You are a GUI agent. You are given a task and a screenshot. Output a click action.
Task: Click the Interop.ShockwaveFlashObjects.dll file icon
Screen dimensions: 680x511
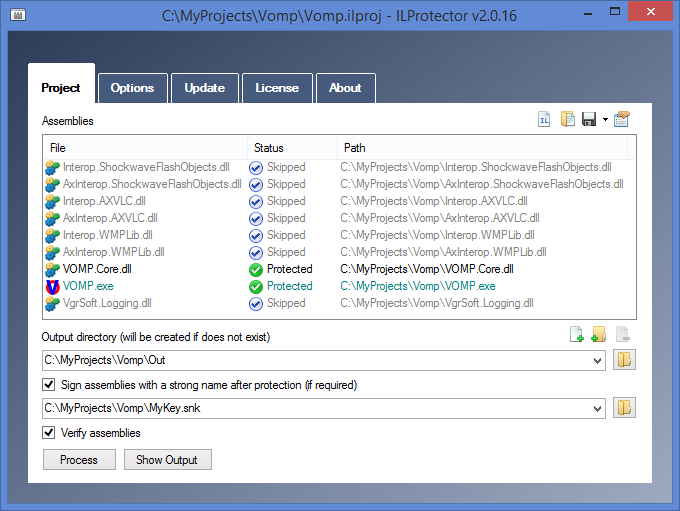[52, 167]
